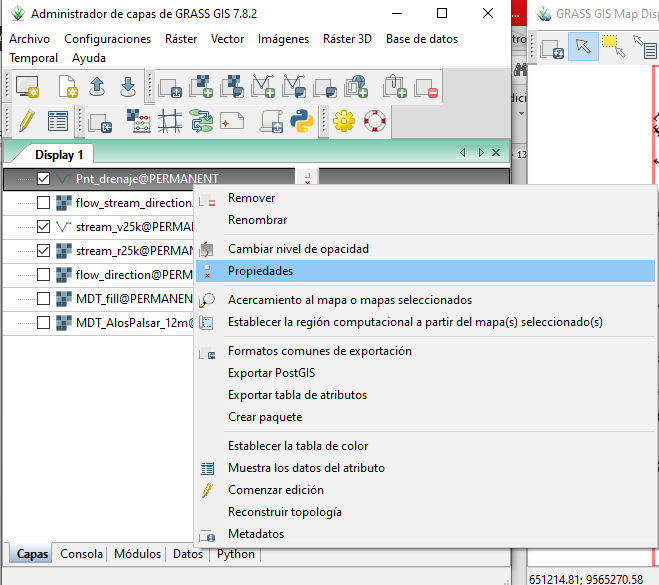
Task: Toggle the stream_r25k layer checkbox
Action: (x=43, y=251)
